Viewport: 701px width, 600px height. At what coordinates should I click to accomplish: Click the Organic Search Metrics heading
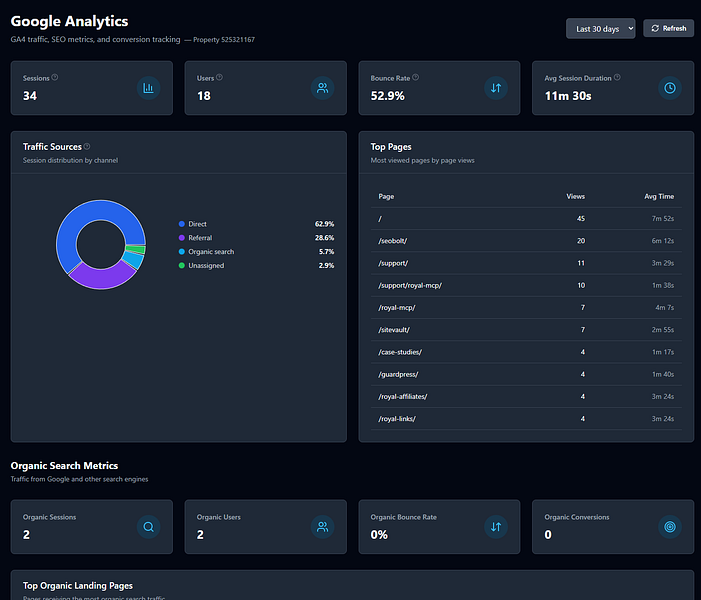(64, 466)
